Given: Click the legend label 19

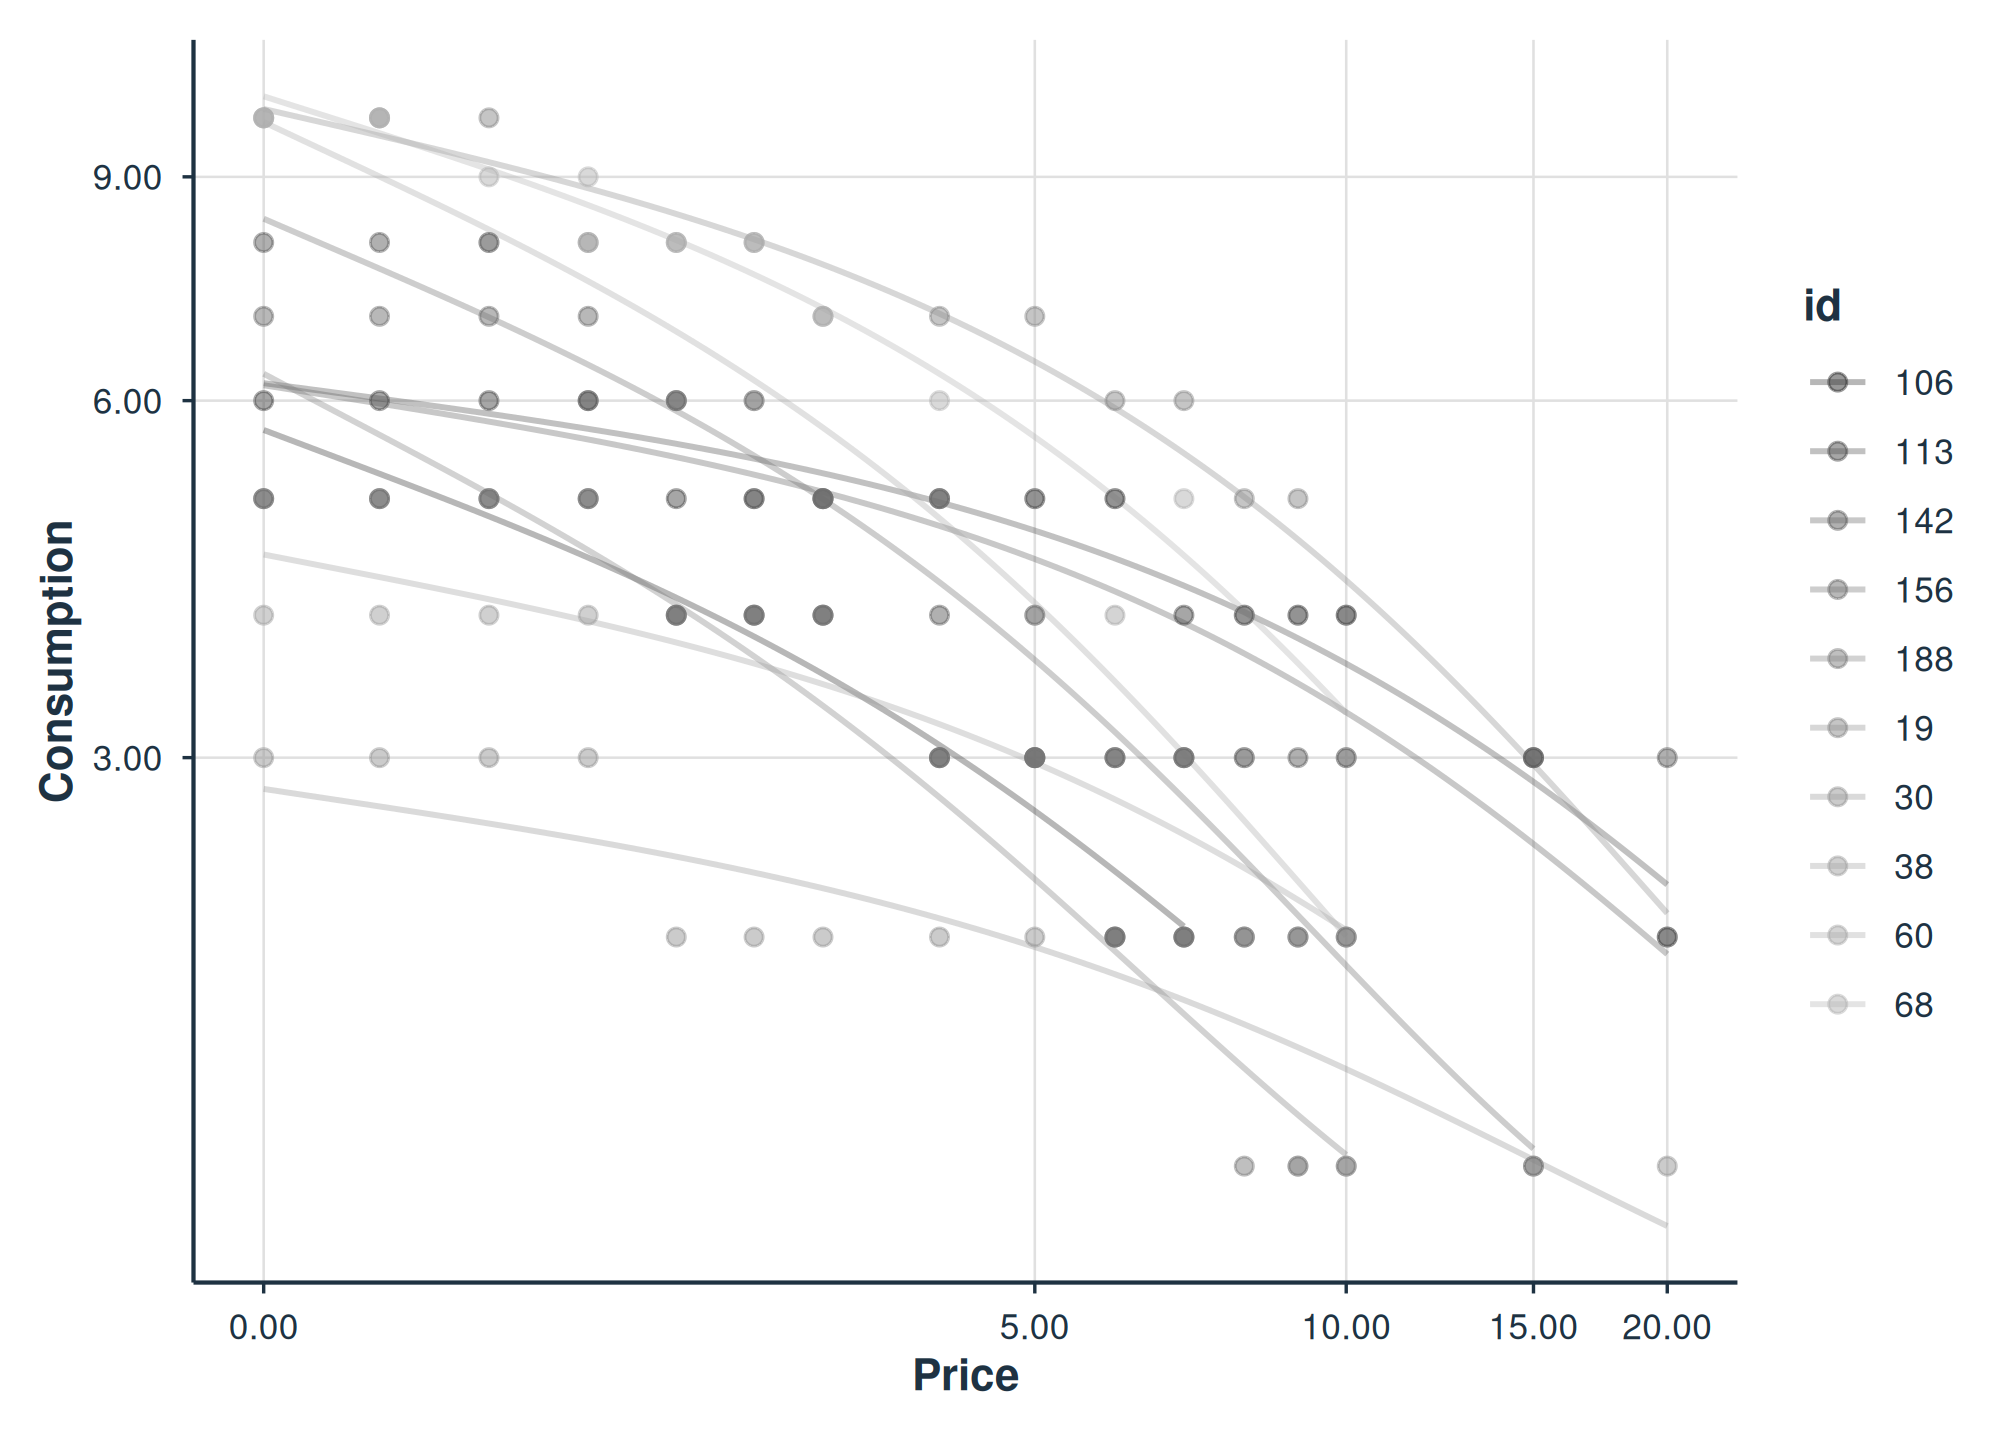Looking at the screenshot, I should click(1913, 728).
